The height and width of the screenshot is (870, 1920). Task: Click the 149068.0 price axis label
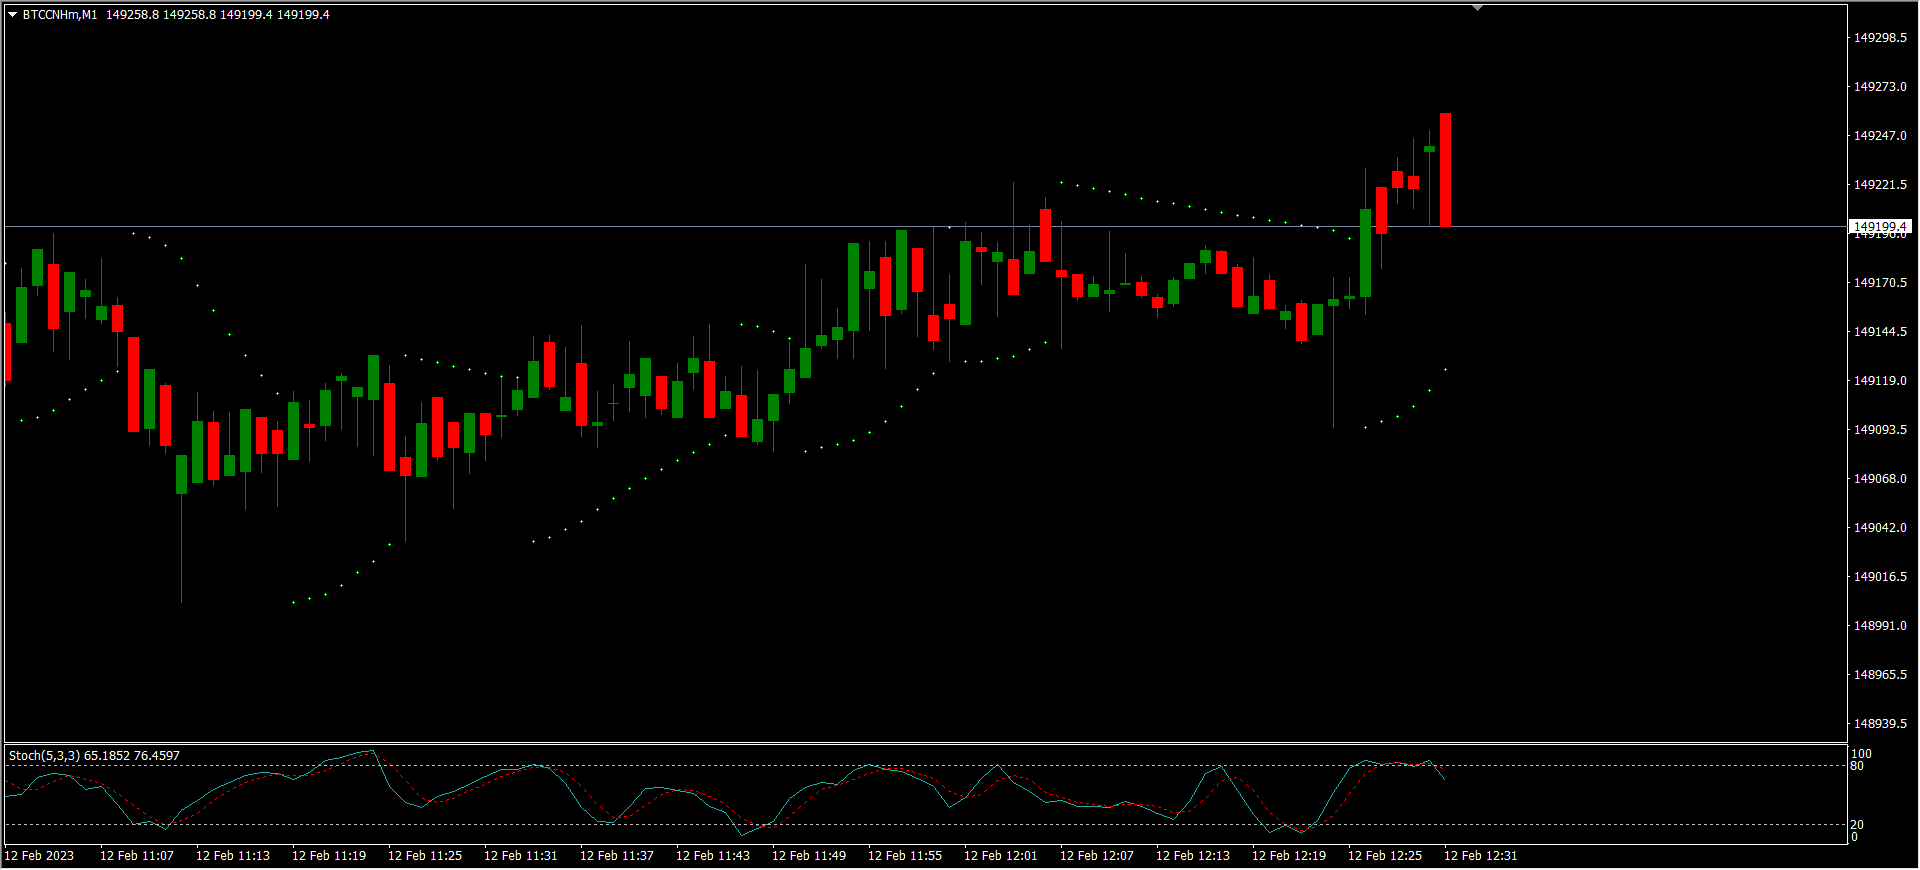point(1880,479)
